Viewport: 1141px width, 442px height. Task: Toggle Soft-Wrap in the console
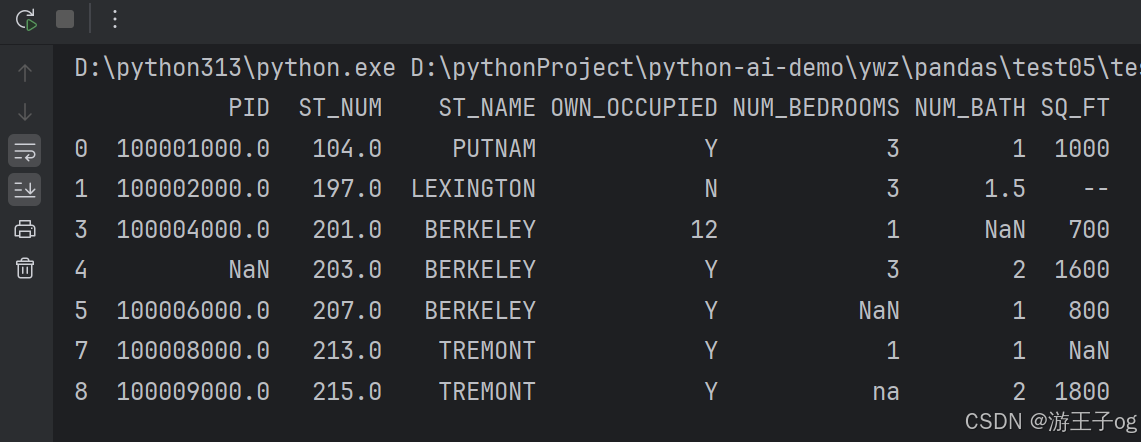(x=25, y=151)
